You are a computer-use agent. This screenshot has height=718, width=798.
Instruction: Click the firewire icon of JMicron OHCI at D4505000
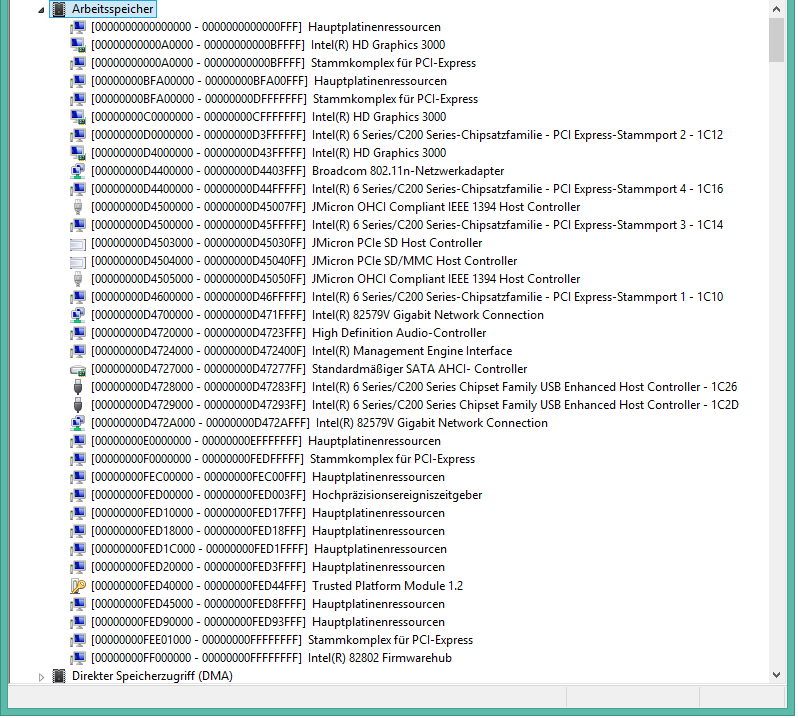coord(78,279)
